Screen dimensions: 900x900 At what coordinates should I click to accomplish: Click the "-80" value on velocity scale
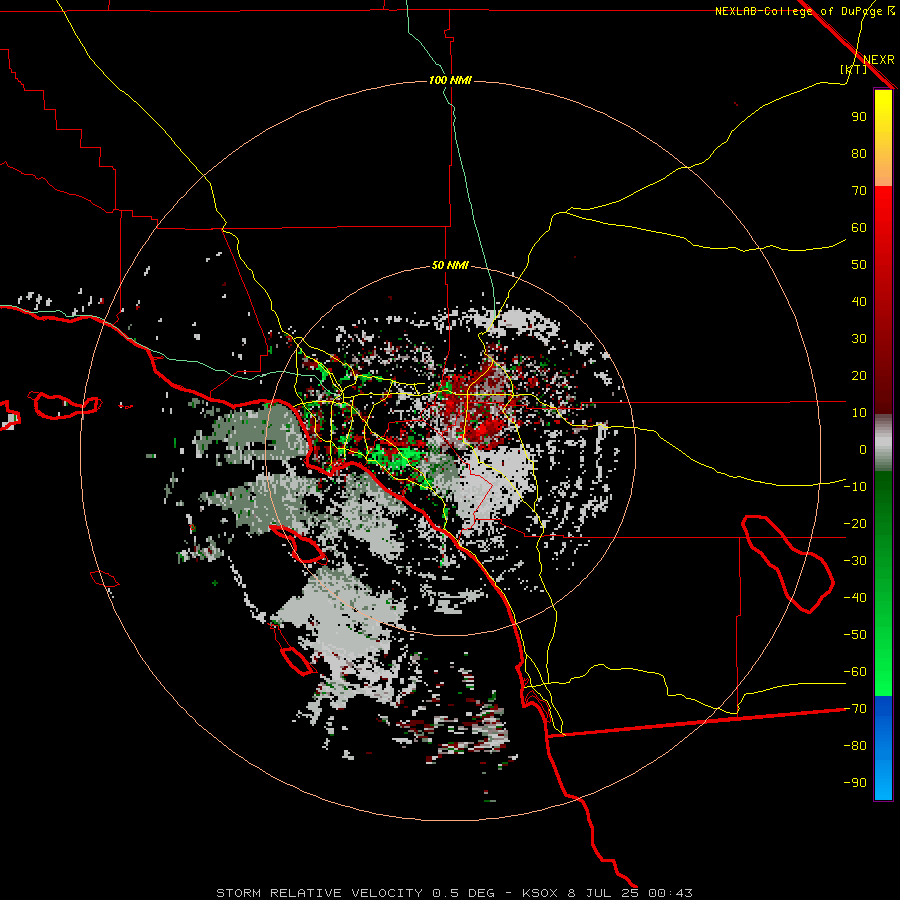pos(855,746)
